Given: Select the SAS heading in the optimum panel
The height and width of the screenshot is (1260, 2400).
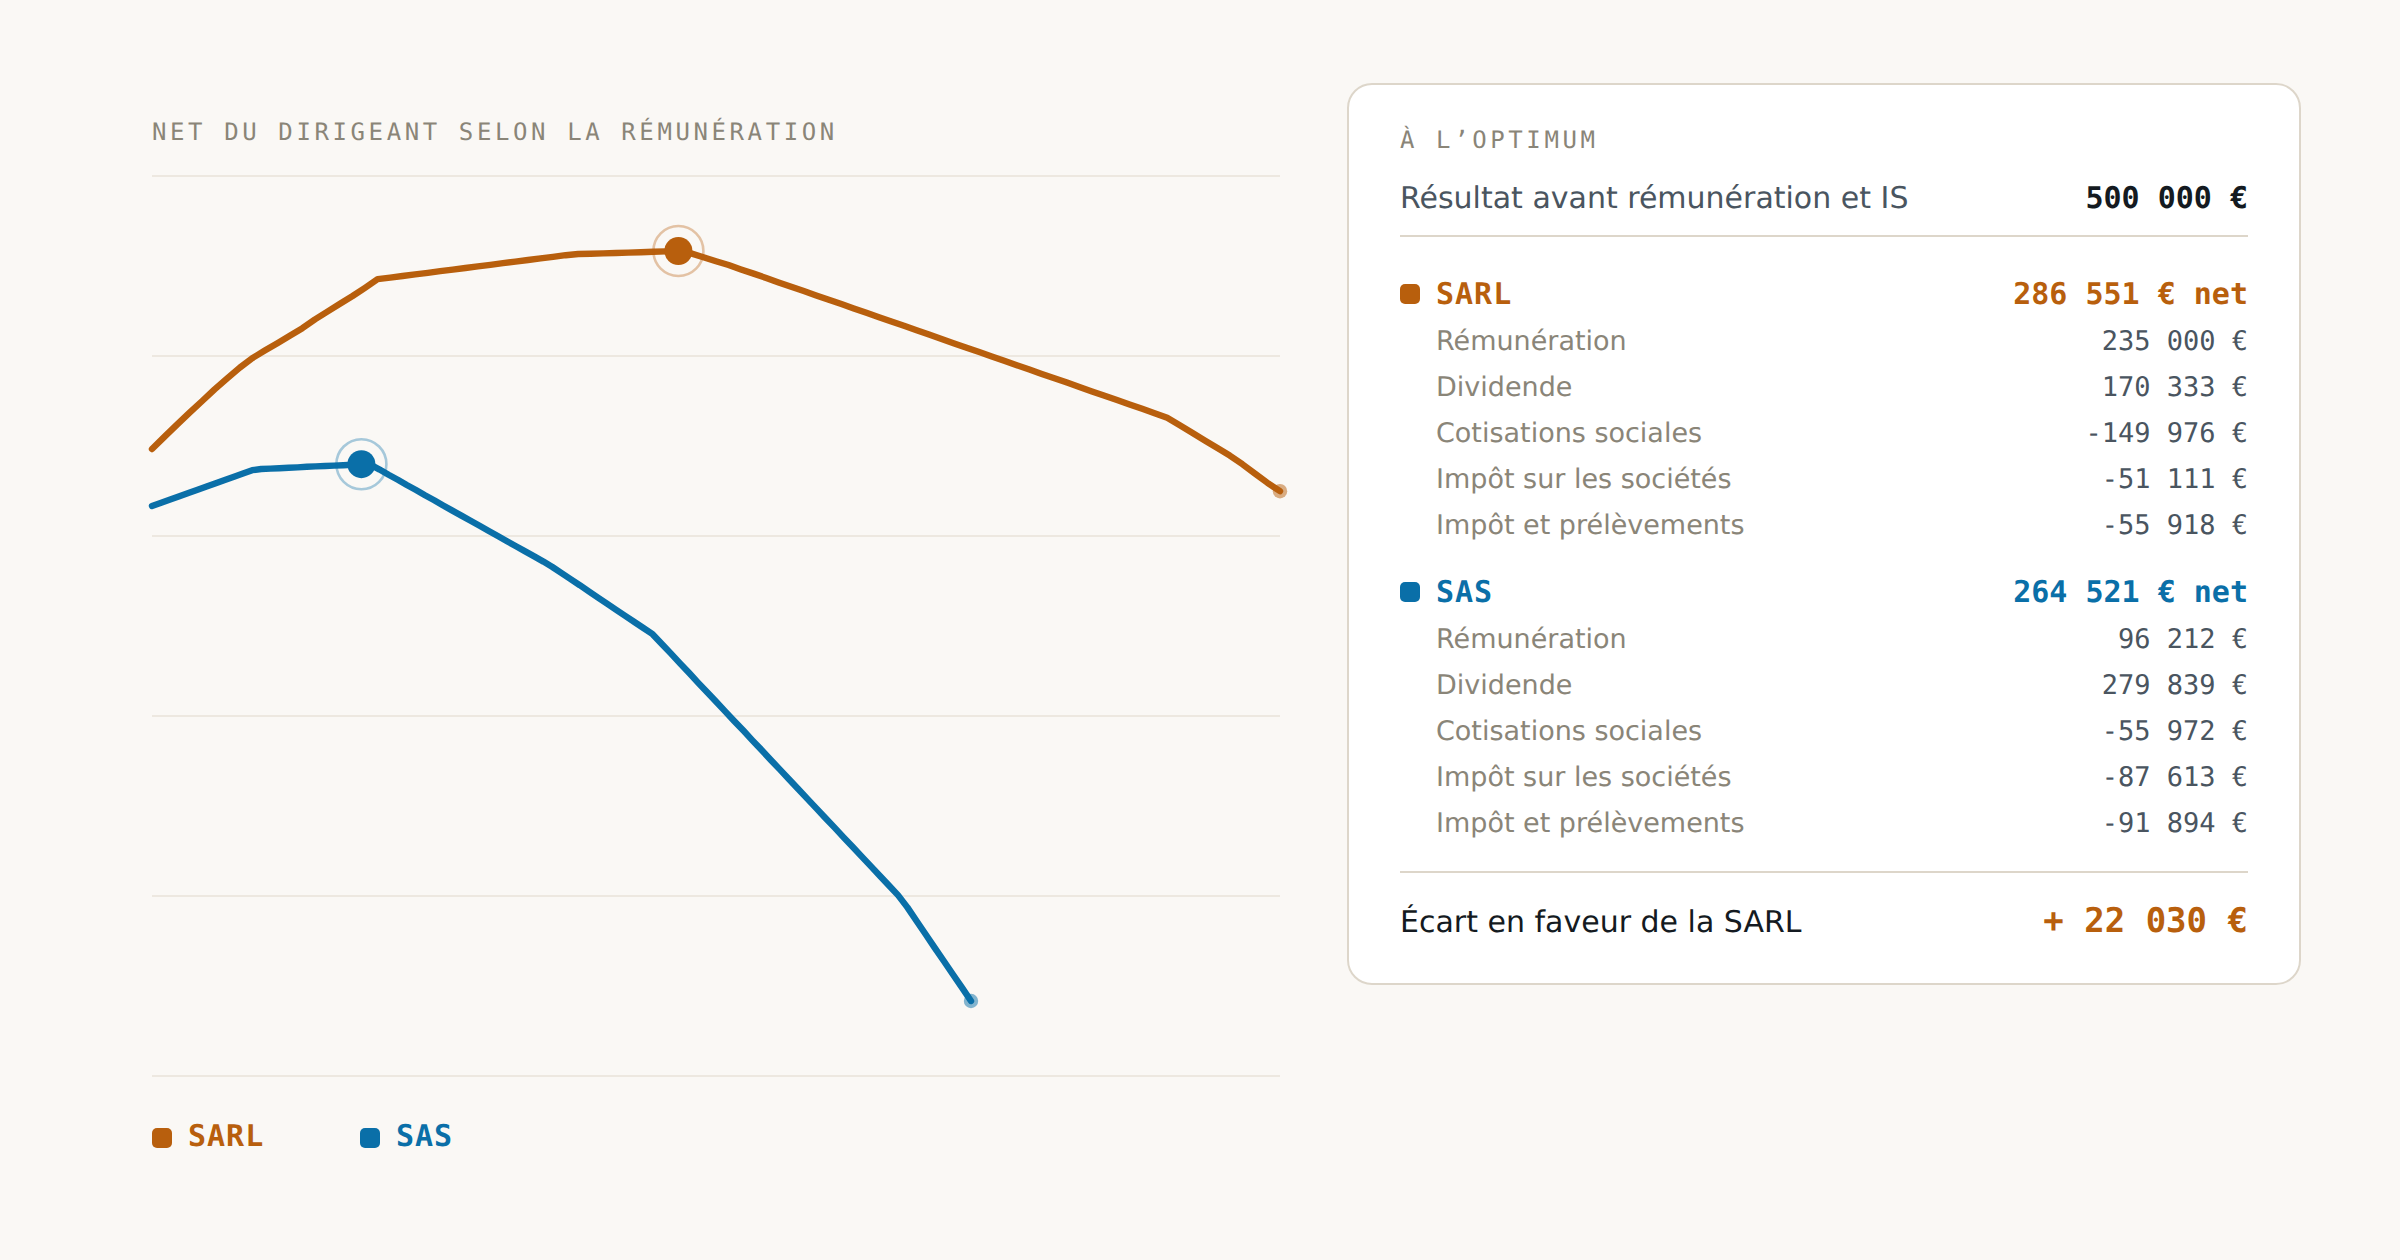Looking at the screenshot, I should coord(1464,592).
